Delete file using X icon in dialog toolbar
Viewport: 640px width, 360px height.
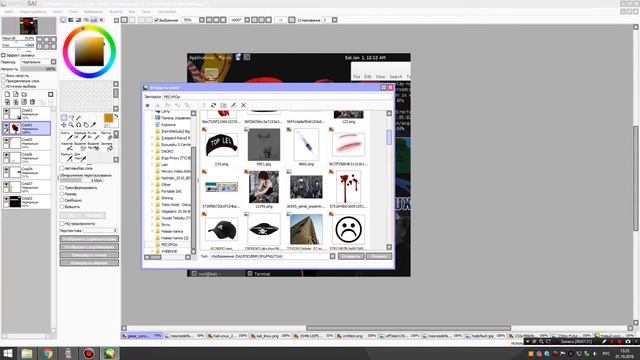(x=243, y=105)
